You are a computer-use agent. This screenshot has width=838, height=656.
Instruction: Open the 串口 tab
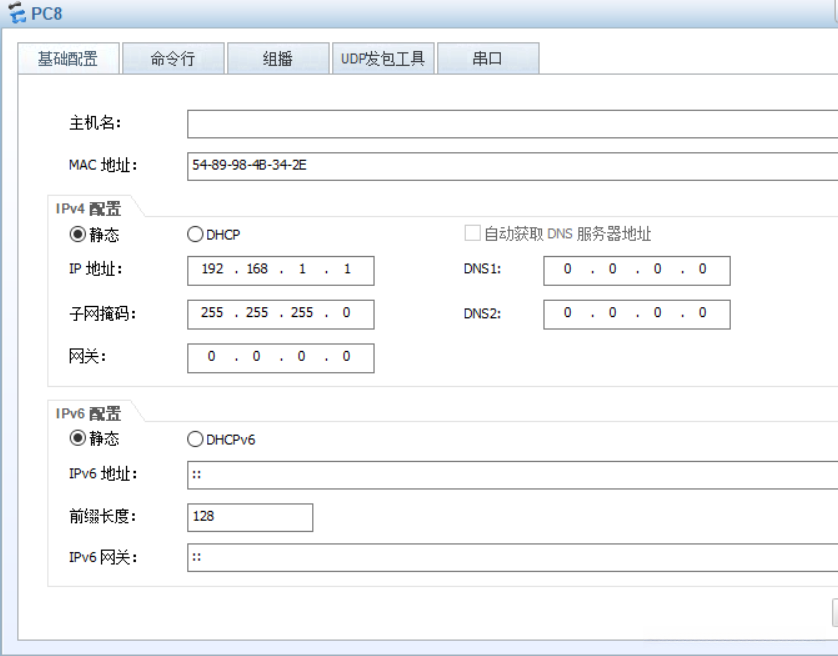click(x=488, y=58)
